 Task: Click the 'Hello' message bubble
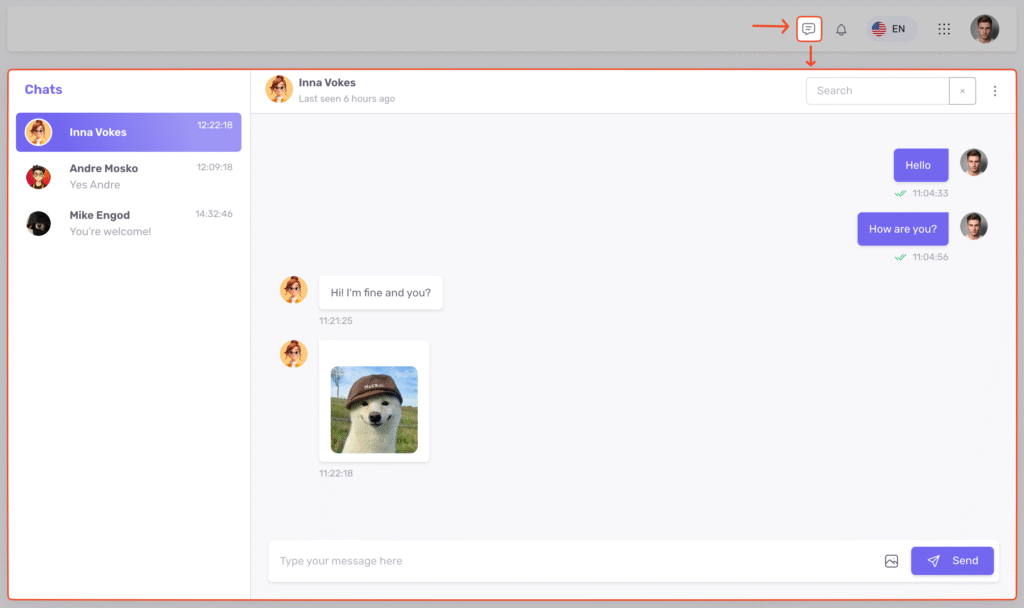tap(919, 166)
